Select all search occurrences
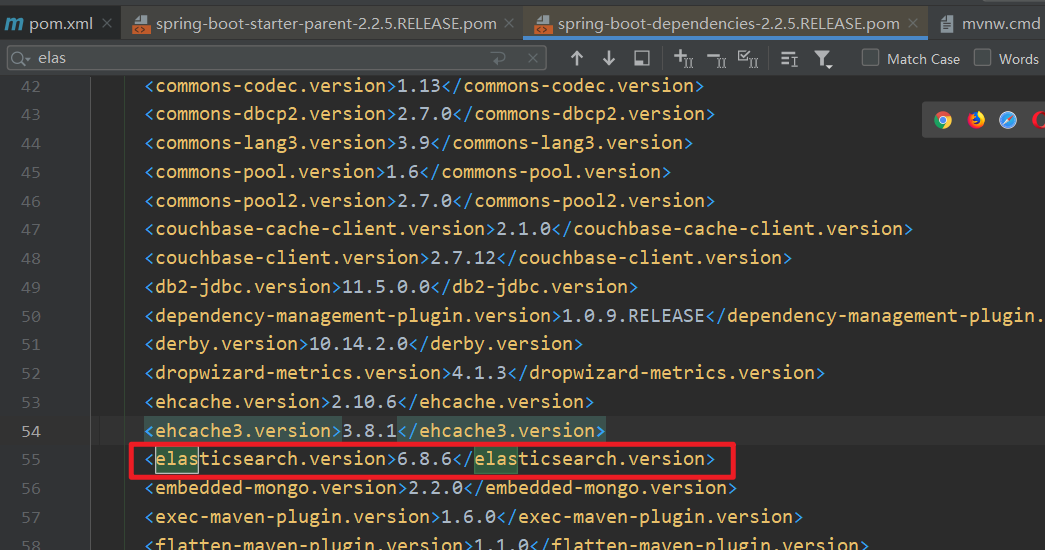1045x550 pixels. coord(748,59)
